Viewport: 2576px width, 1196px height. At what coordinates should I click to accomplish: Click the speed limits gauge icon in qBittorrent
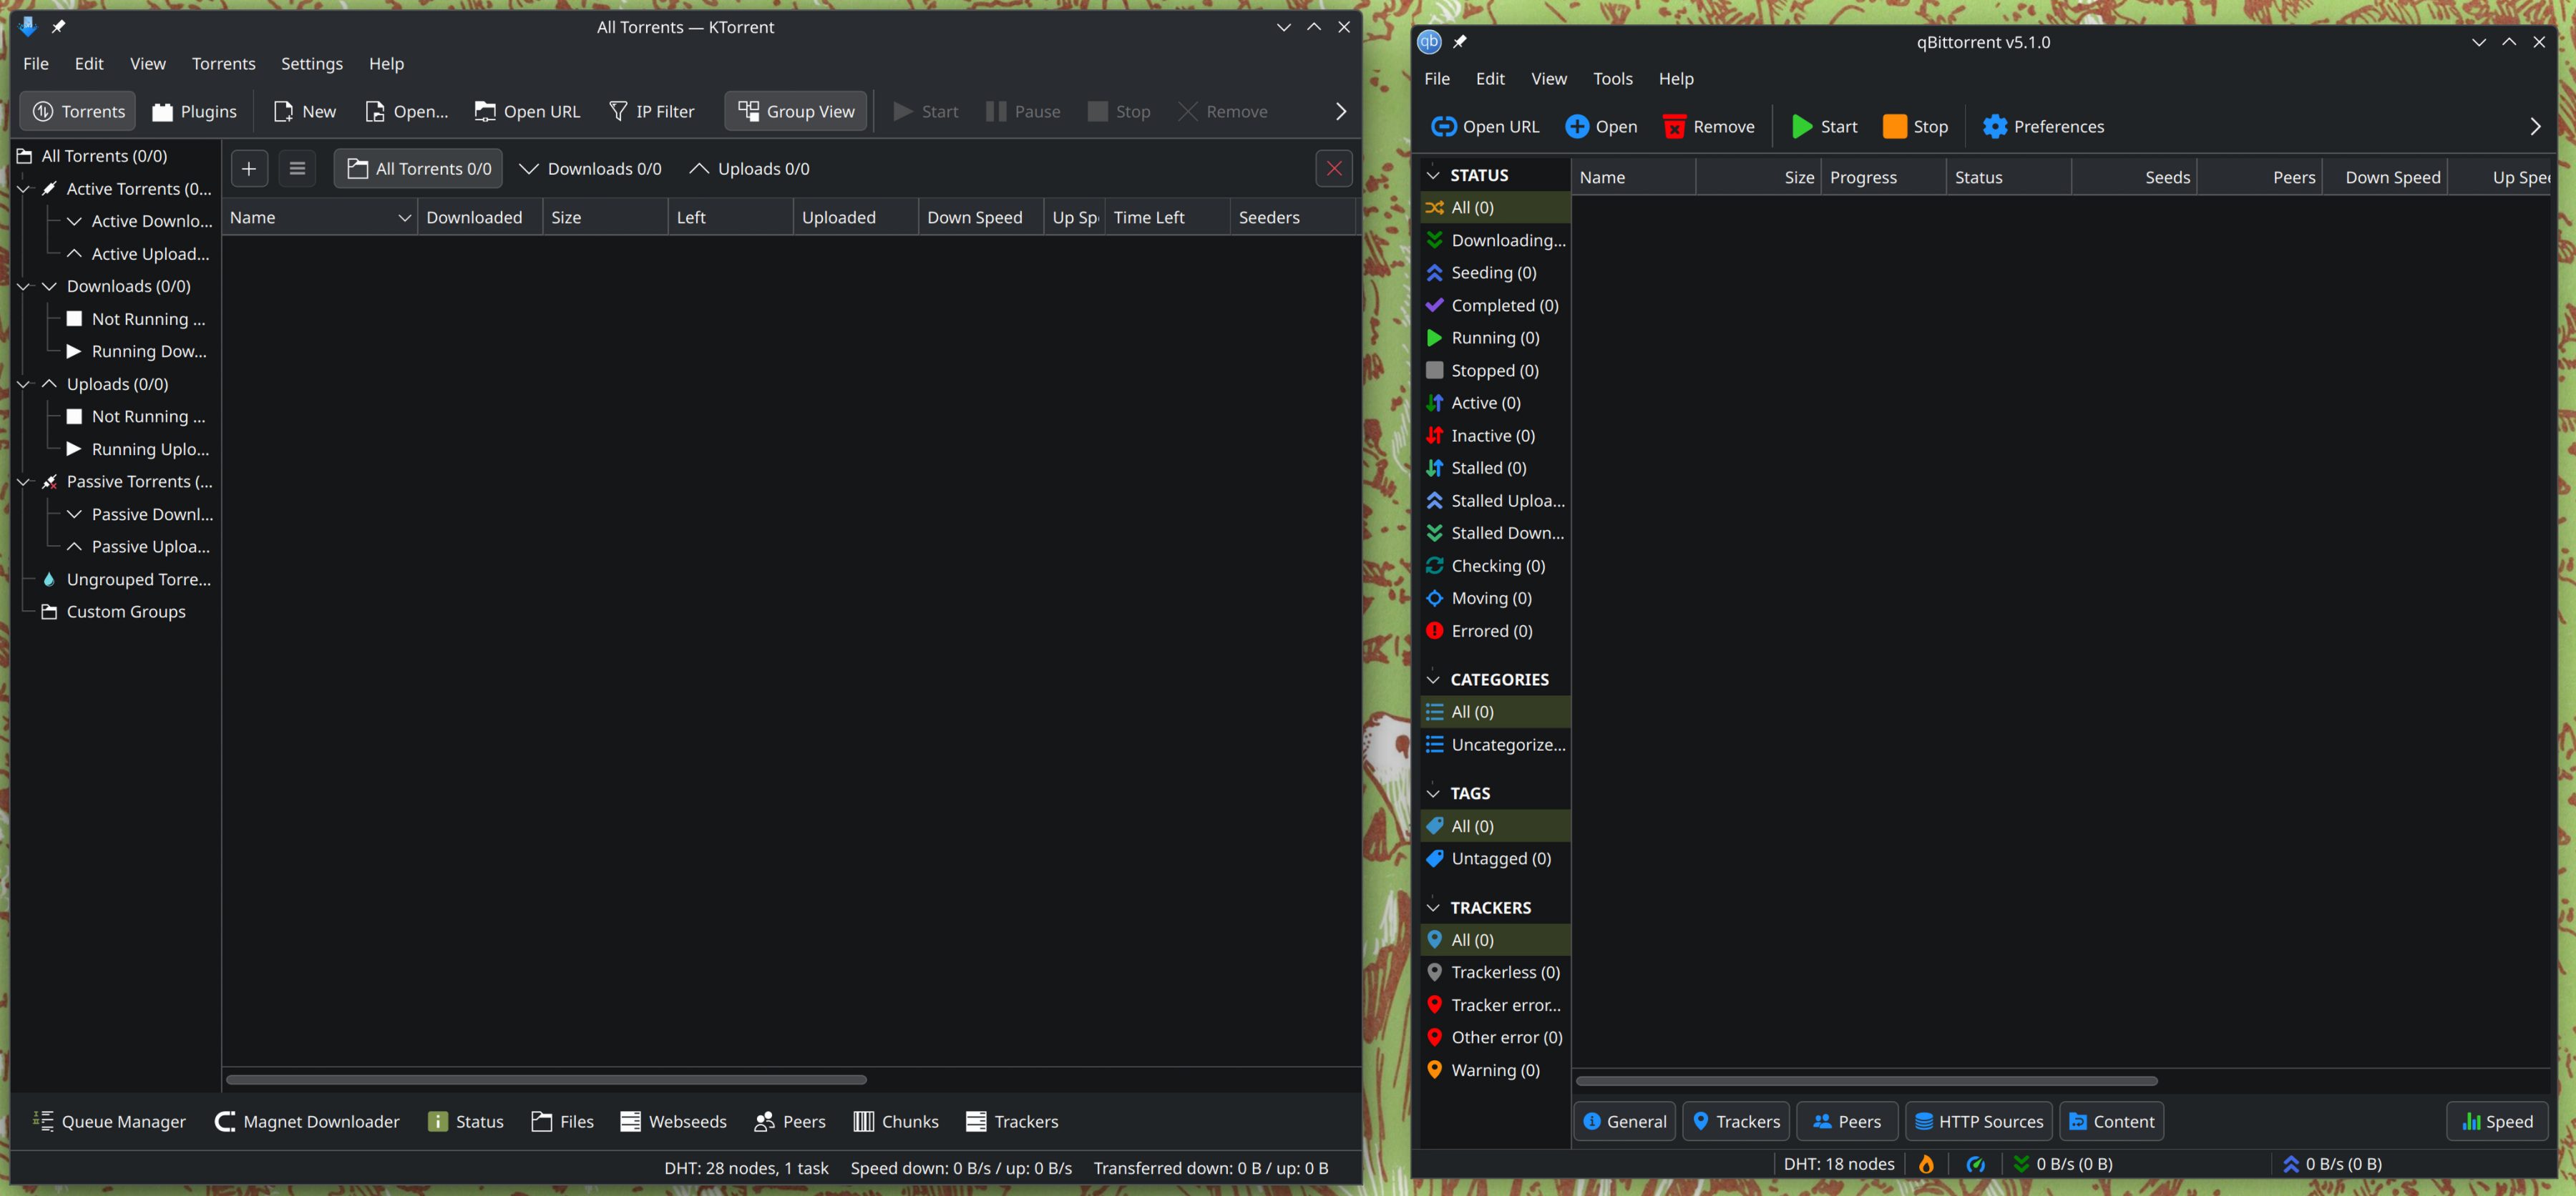point(1975,1163)
